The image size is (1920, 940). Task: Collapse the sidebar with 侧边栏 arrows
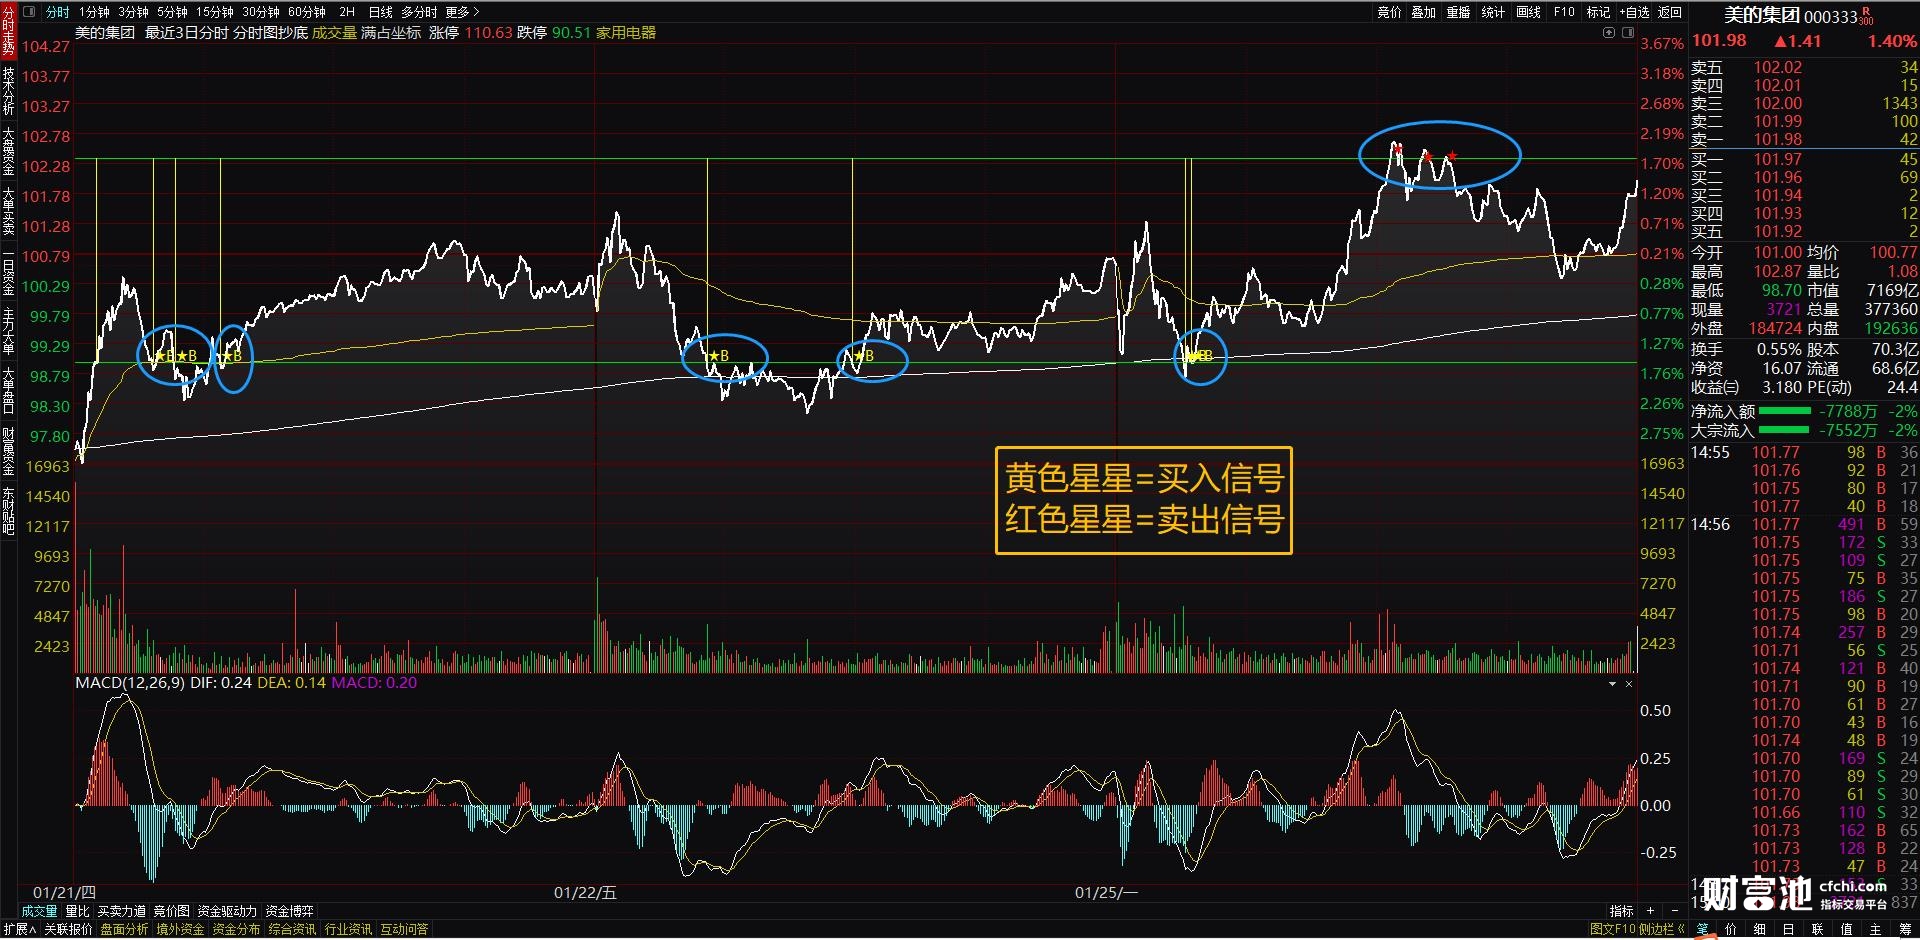tap(1661, 929)
